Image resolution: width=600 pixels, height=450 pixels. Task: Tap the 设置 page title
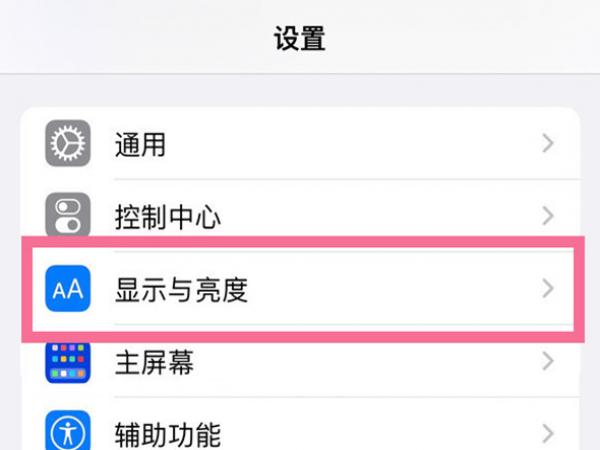tap(300, 40)
